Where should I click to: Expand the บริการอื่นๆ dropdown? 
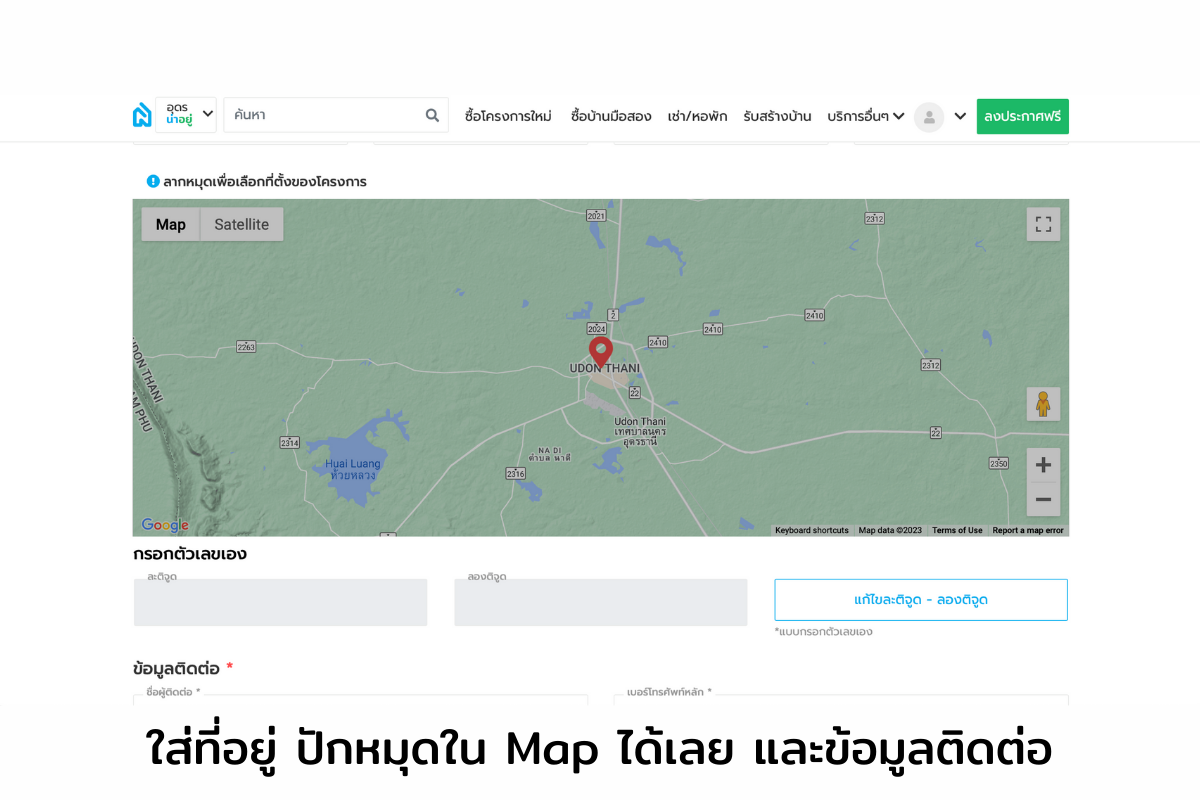coord(866,116)
